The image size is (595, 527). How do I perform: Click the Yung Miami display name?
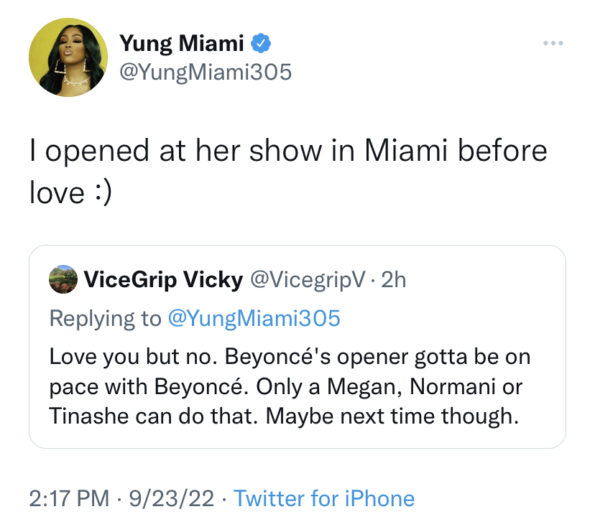(x=181, y=44)
